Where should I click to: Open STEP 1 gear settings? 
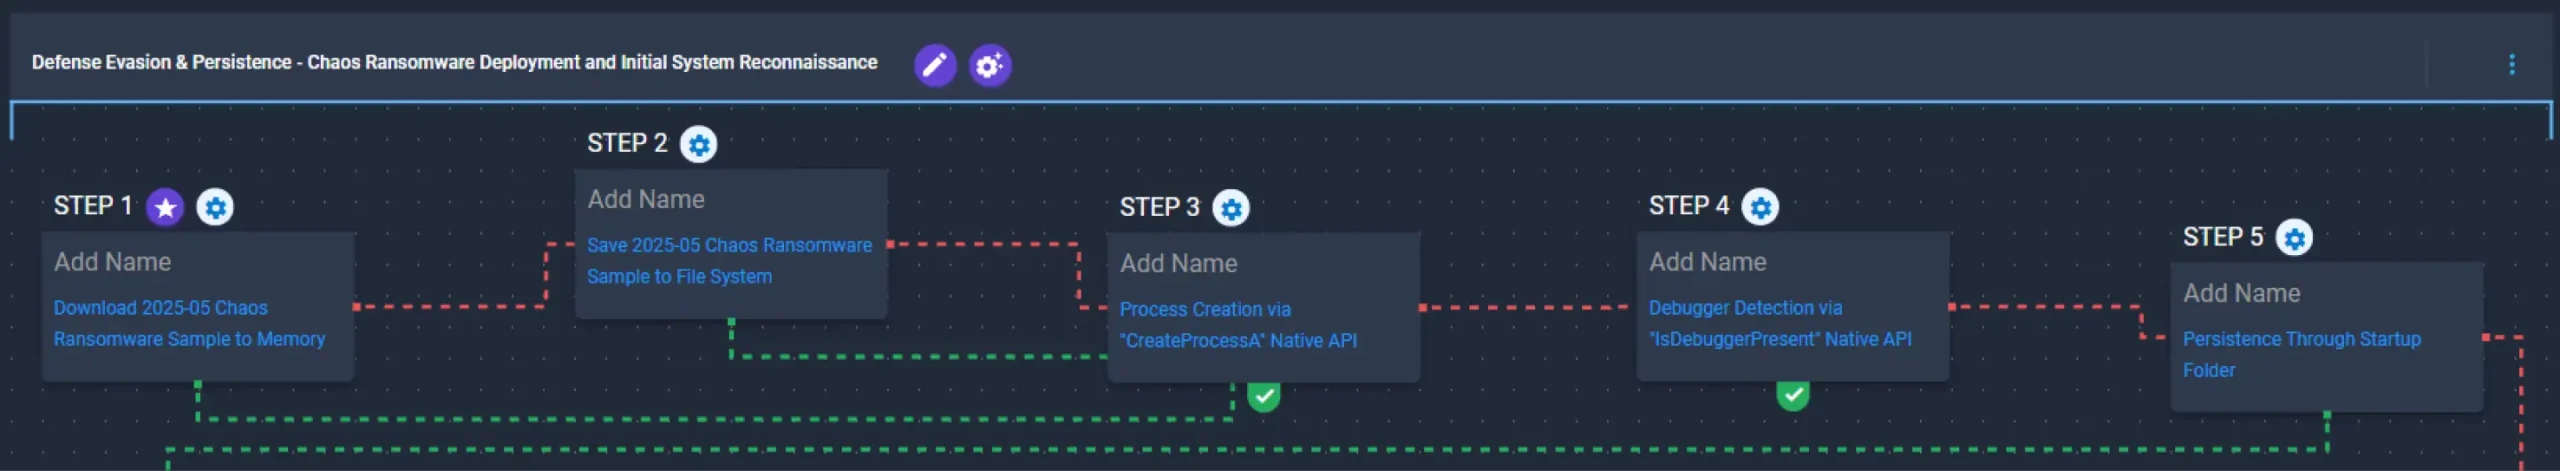coord(215,208)
